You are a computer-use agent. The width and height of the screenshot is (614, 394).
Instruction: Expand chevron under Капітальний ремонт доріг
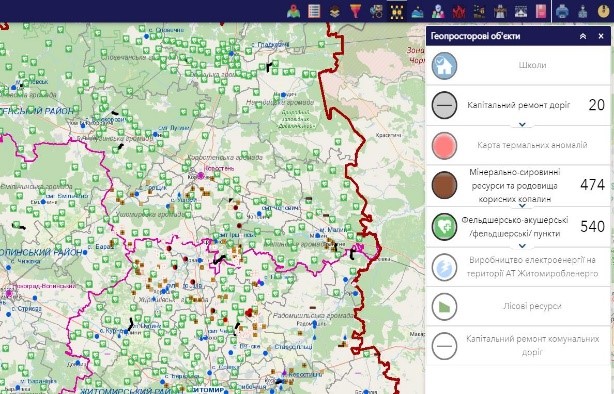tap(522, 125)
